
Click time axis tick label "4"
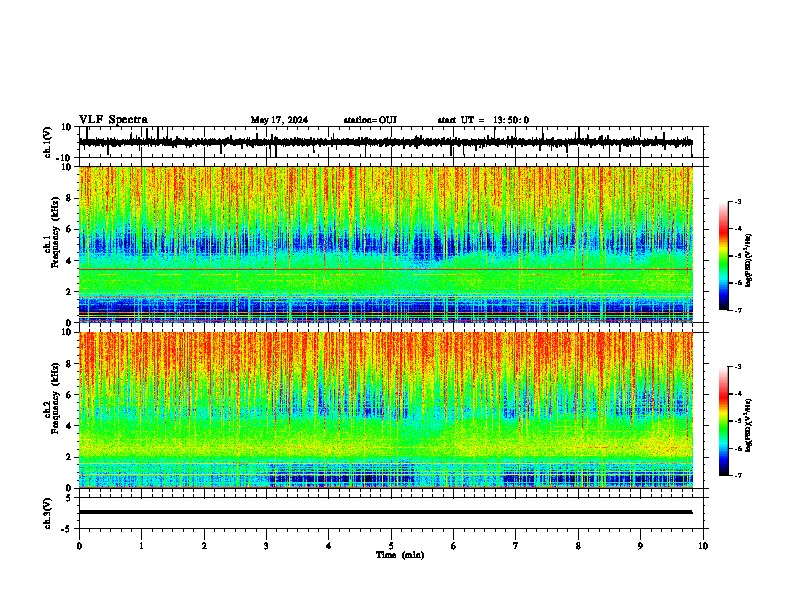[328, 546]
